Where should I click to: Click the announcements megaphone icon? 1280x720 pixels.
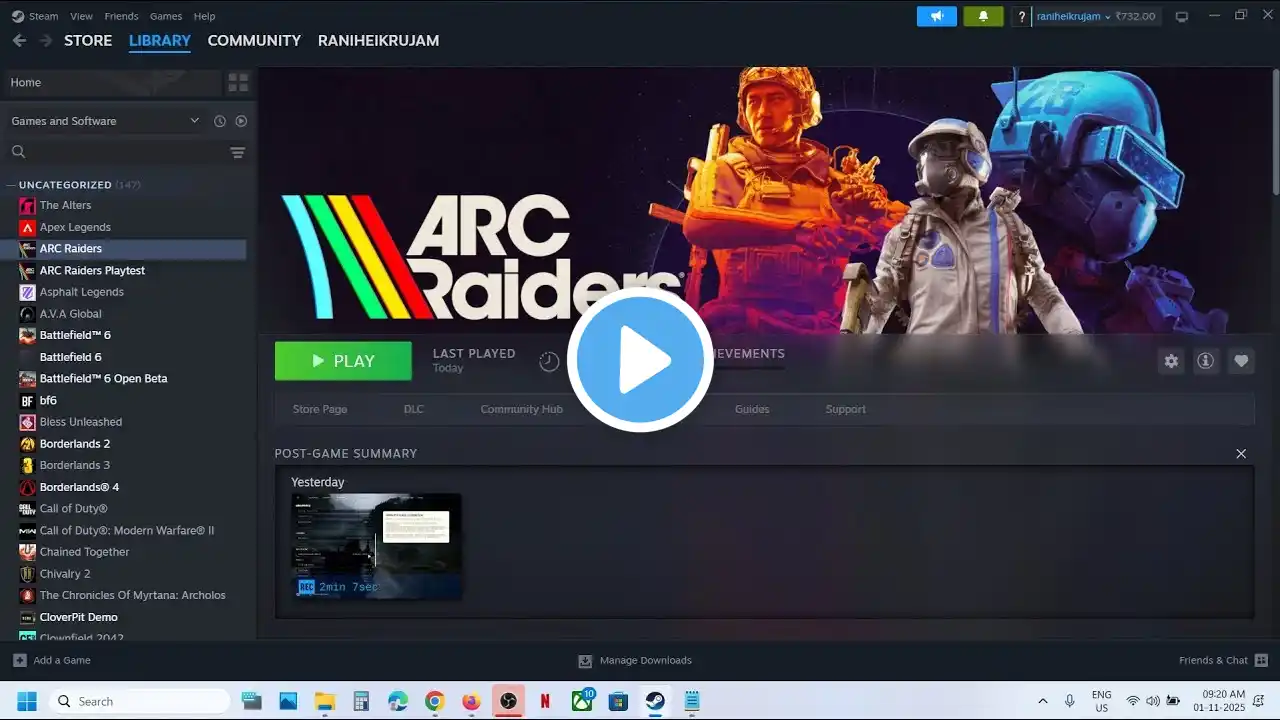pos(937,16)
